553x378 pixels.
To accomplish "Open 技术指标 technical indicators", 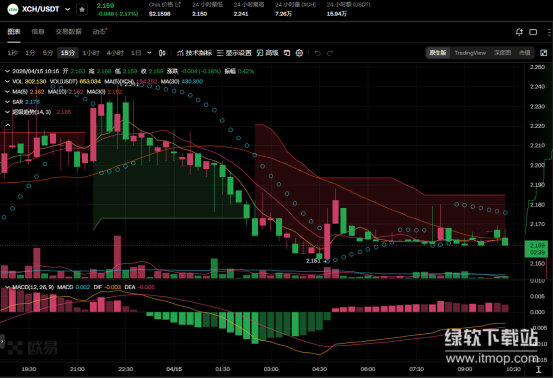I will 194,53.
